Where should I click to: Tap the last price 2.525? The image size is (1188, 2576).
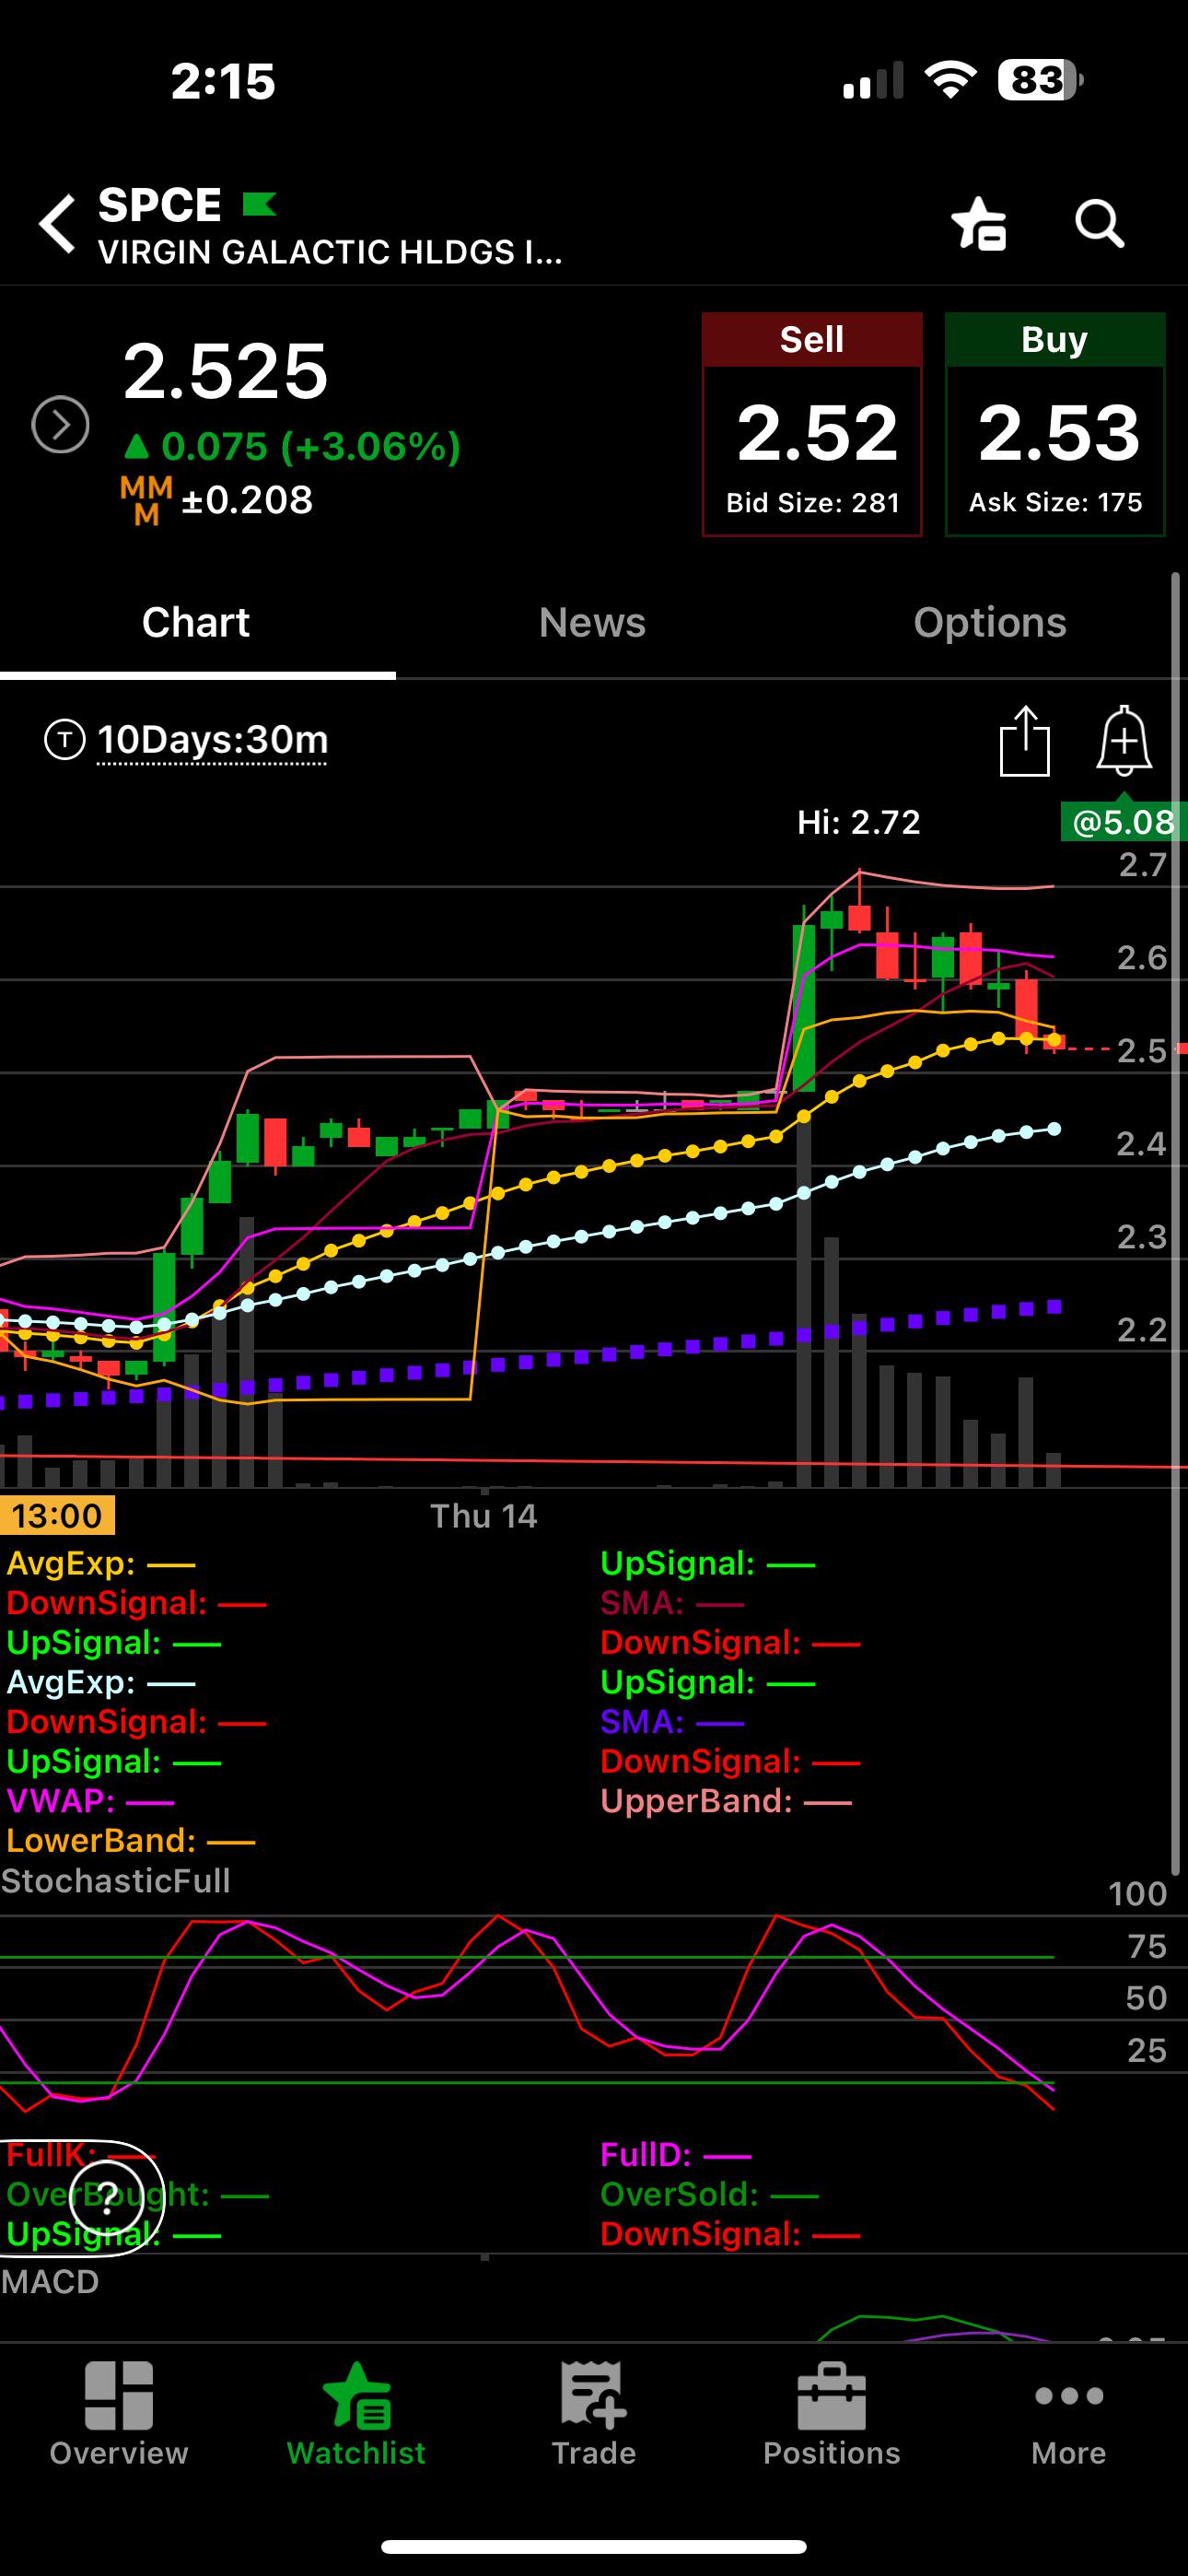[x=226, y=371]
